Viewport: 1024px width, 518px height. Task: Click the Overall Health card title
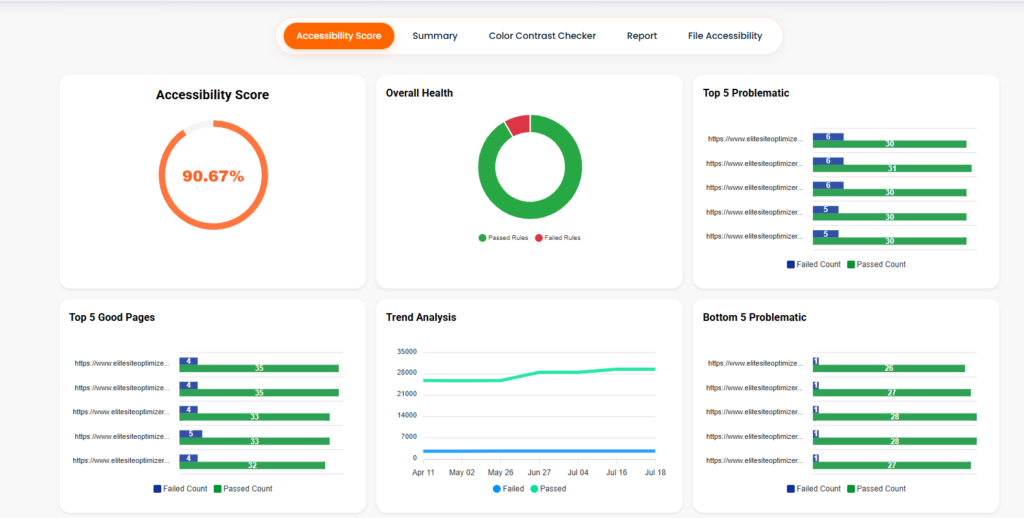419,93
